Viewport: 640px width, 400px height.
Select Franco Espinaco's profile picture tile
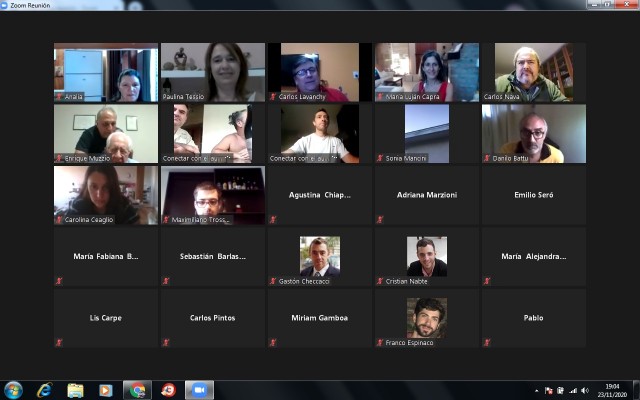pos(426,318)
